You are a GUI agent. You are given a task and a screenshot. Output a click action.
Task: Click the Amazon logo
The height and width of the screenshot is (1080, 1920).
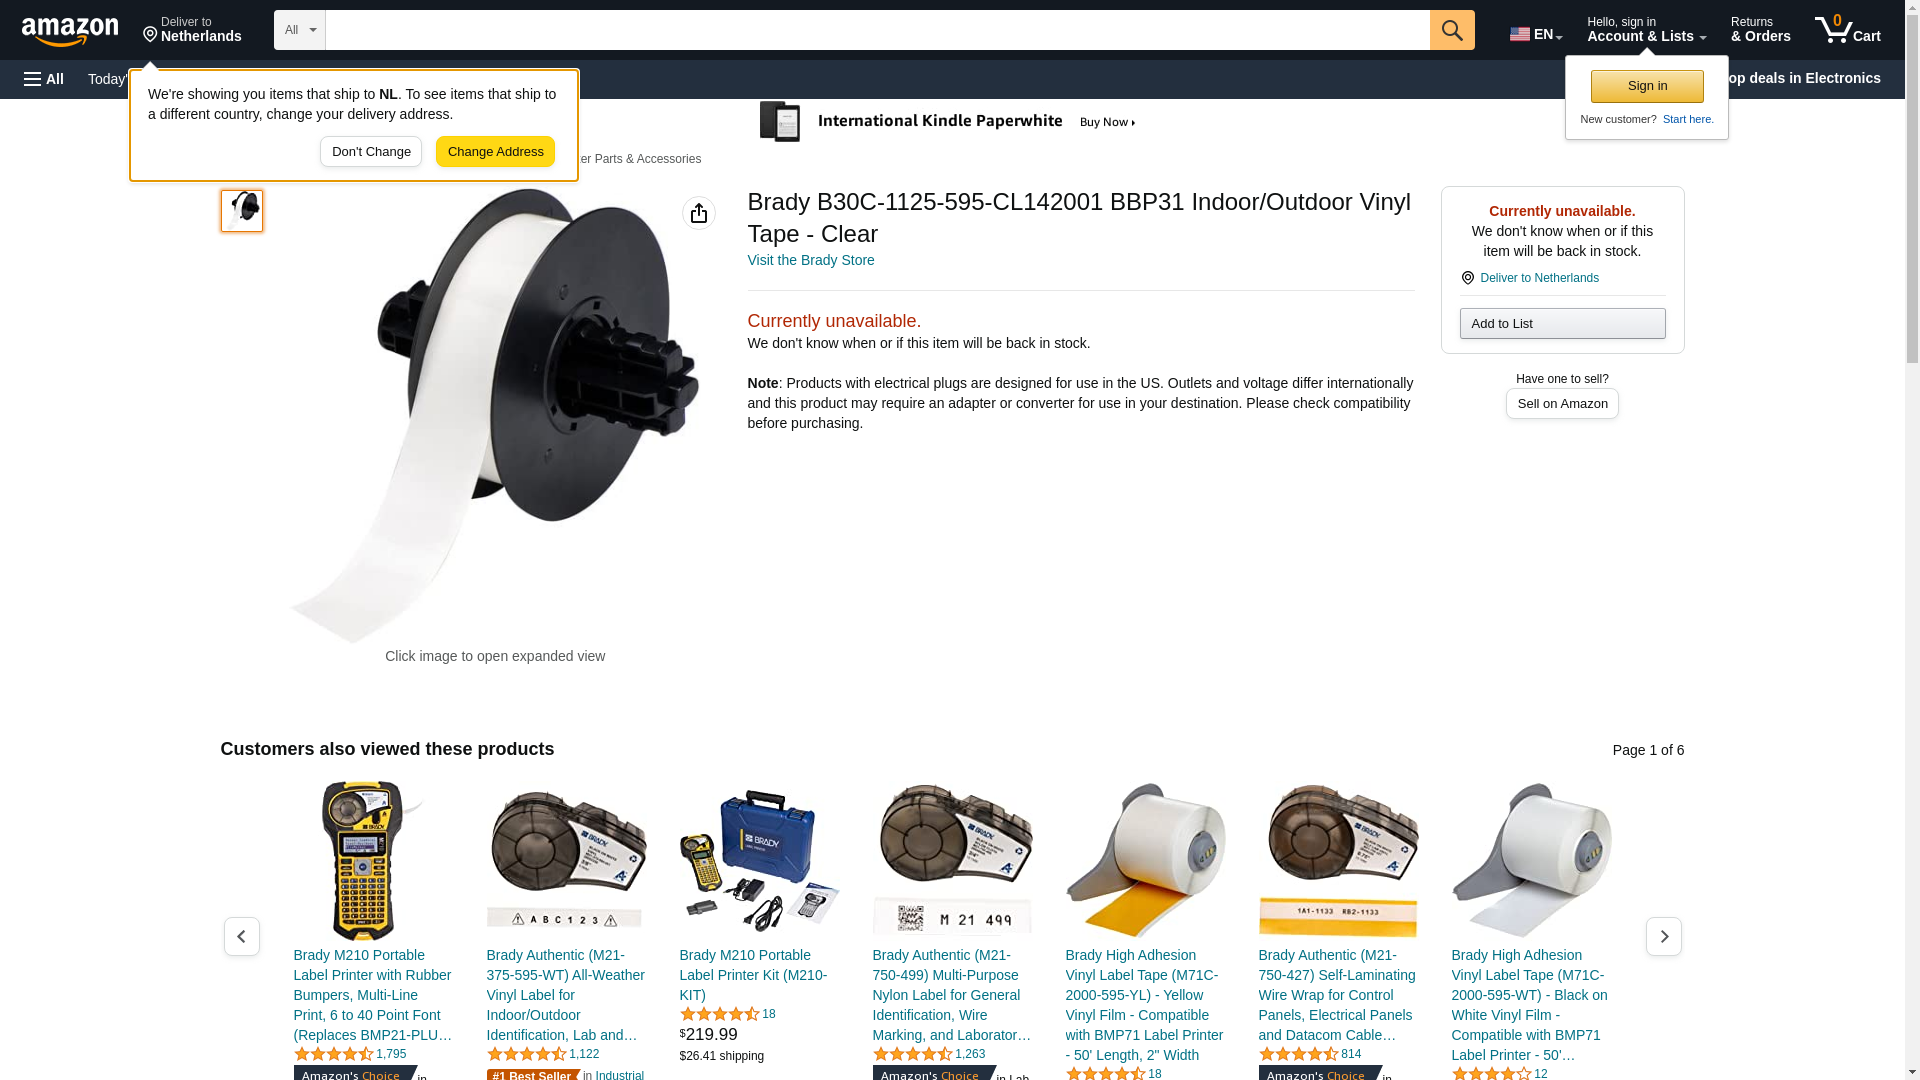[70, 31]
